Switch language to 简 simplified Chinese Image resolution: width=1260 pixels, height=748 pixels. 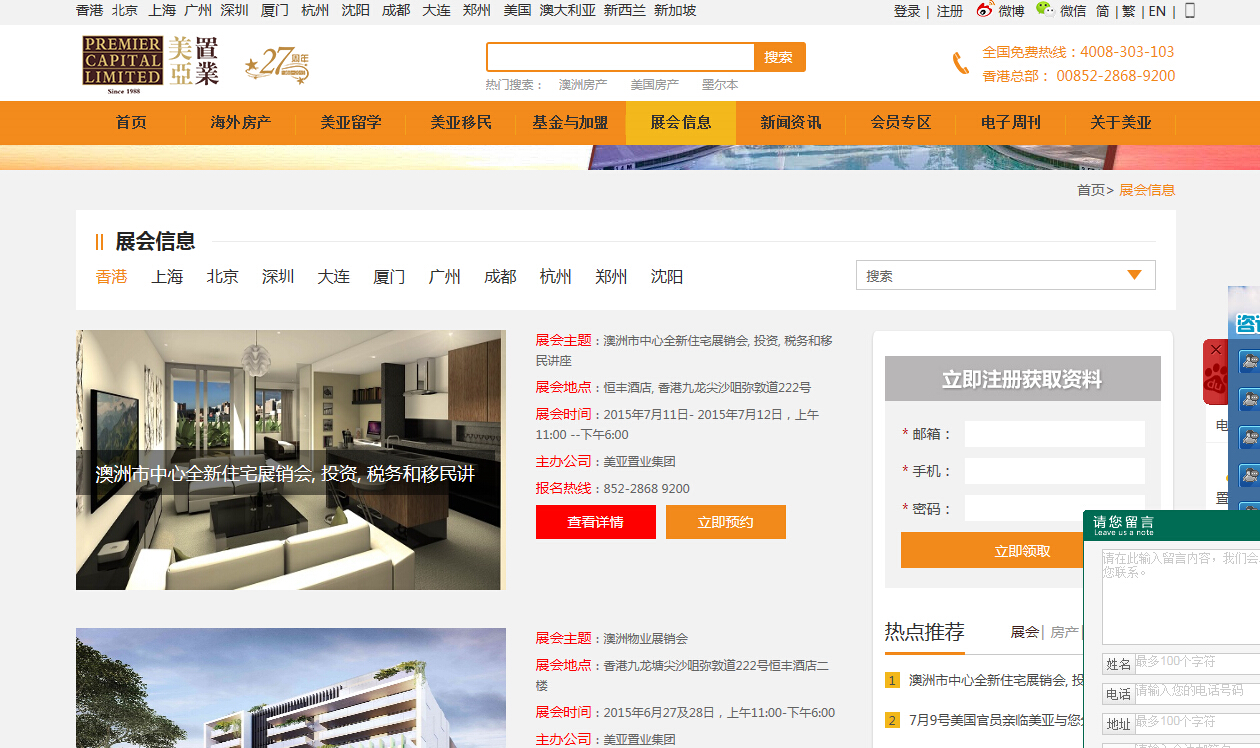(1103, 11)
